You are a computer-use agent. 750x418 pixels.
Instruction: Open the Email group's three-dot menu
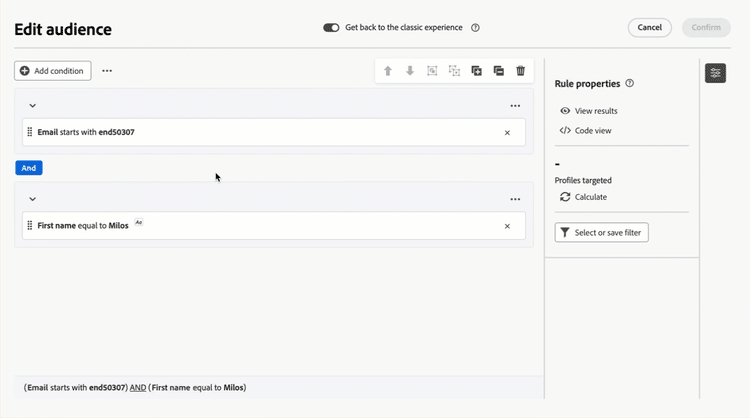pos(515,106)
